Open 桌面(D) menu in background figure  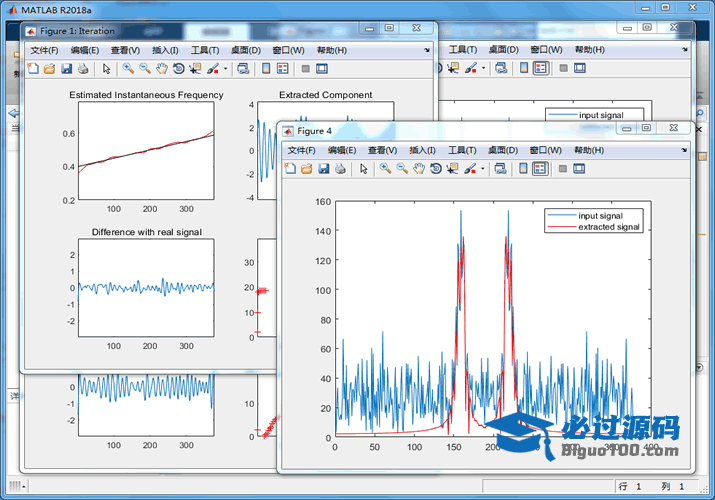[503, 49]
